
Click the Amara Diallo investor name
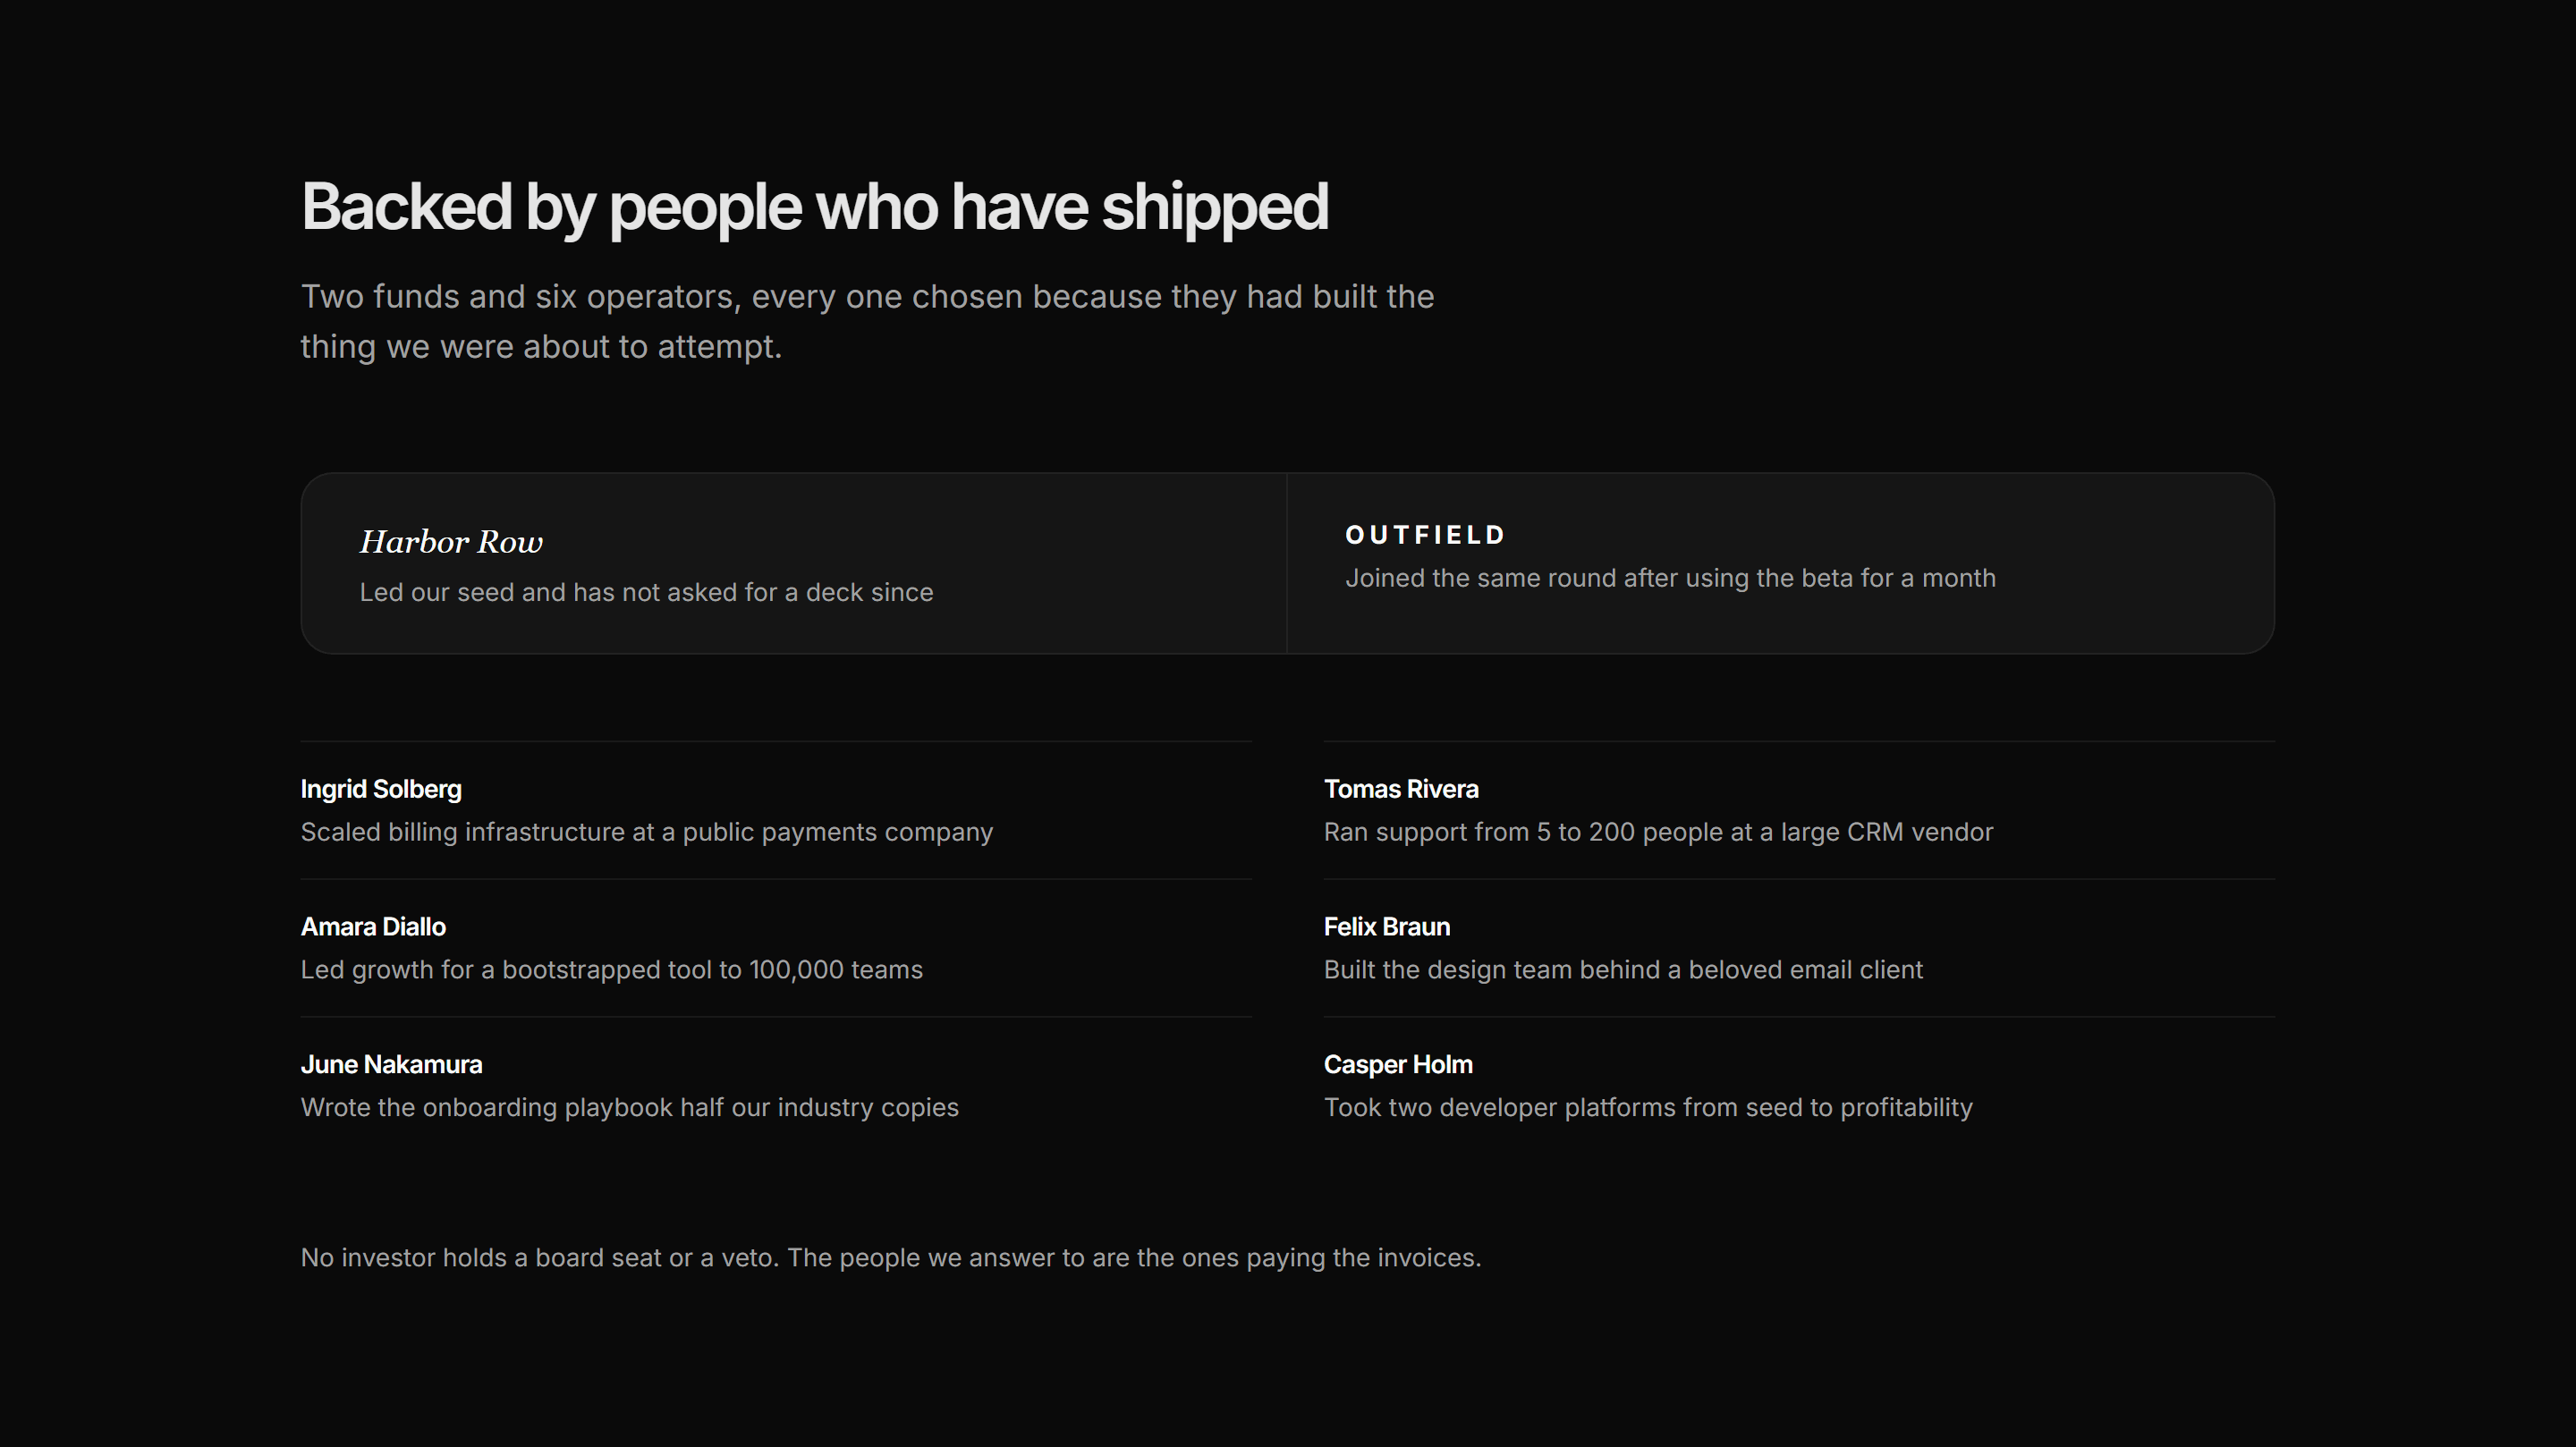point(373,927)
